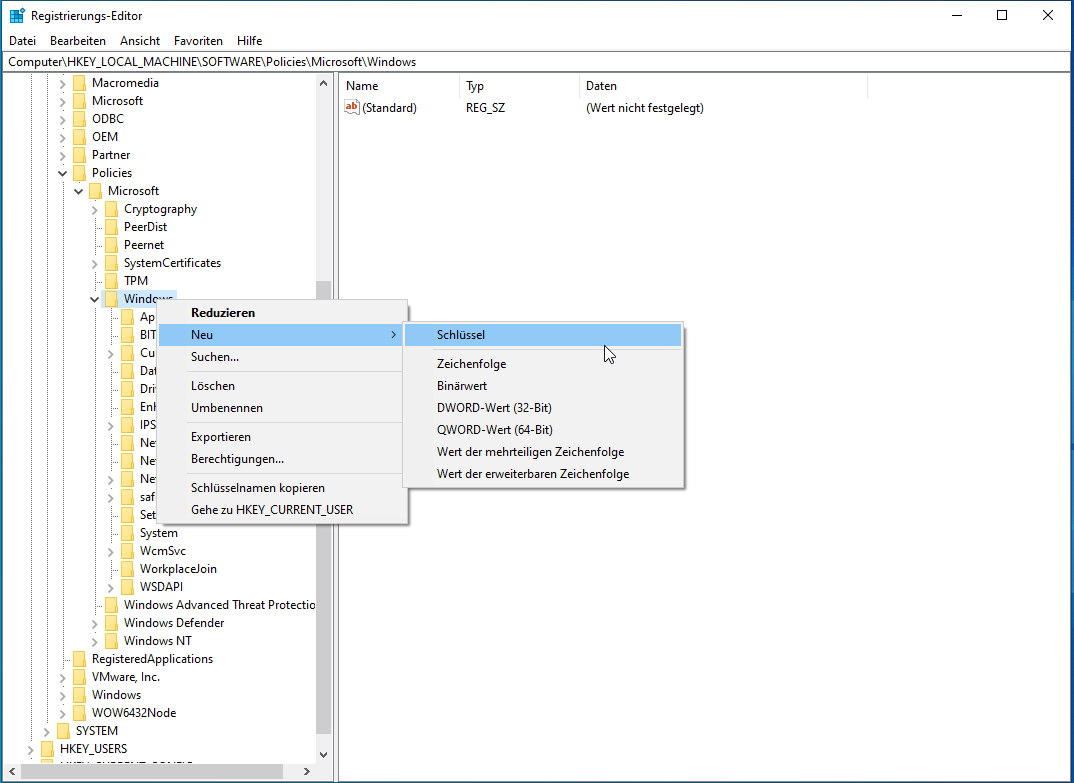The image size is (1074, 783).
Task: Click the HKEY_USERS folder icon
Action: [x=47, y=749]
